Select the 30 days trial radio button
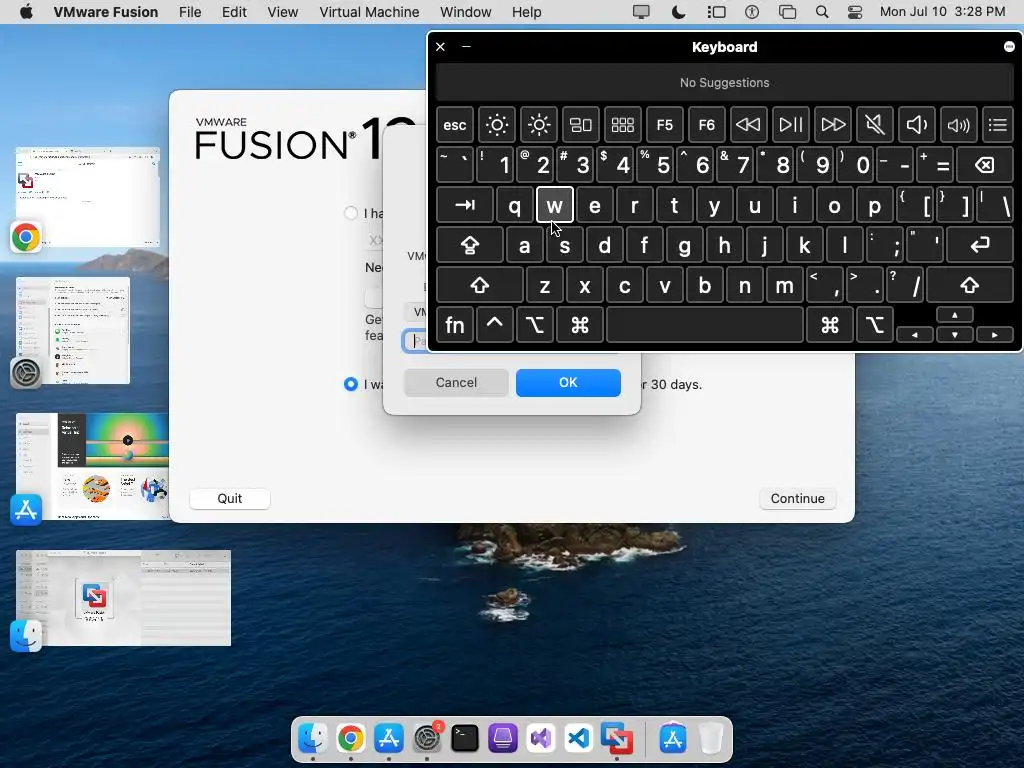The height and width of the screenshot is (768, 1024). pyautogui.click(x=351, y=384)
